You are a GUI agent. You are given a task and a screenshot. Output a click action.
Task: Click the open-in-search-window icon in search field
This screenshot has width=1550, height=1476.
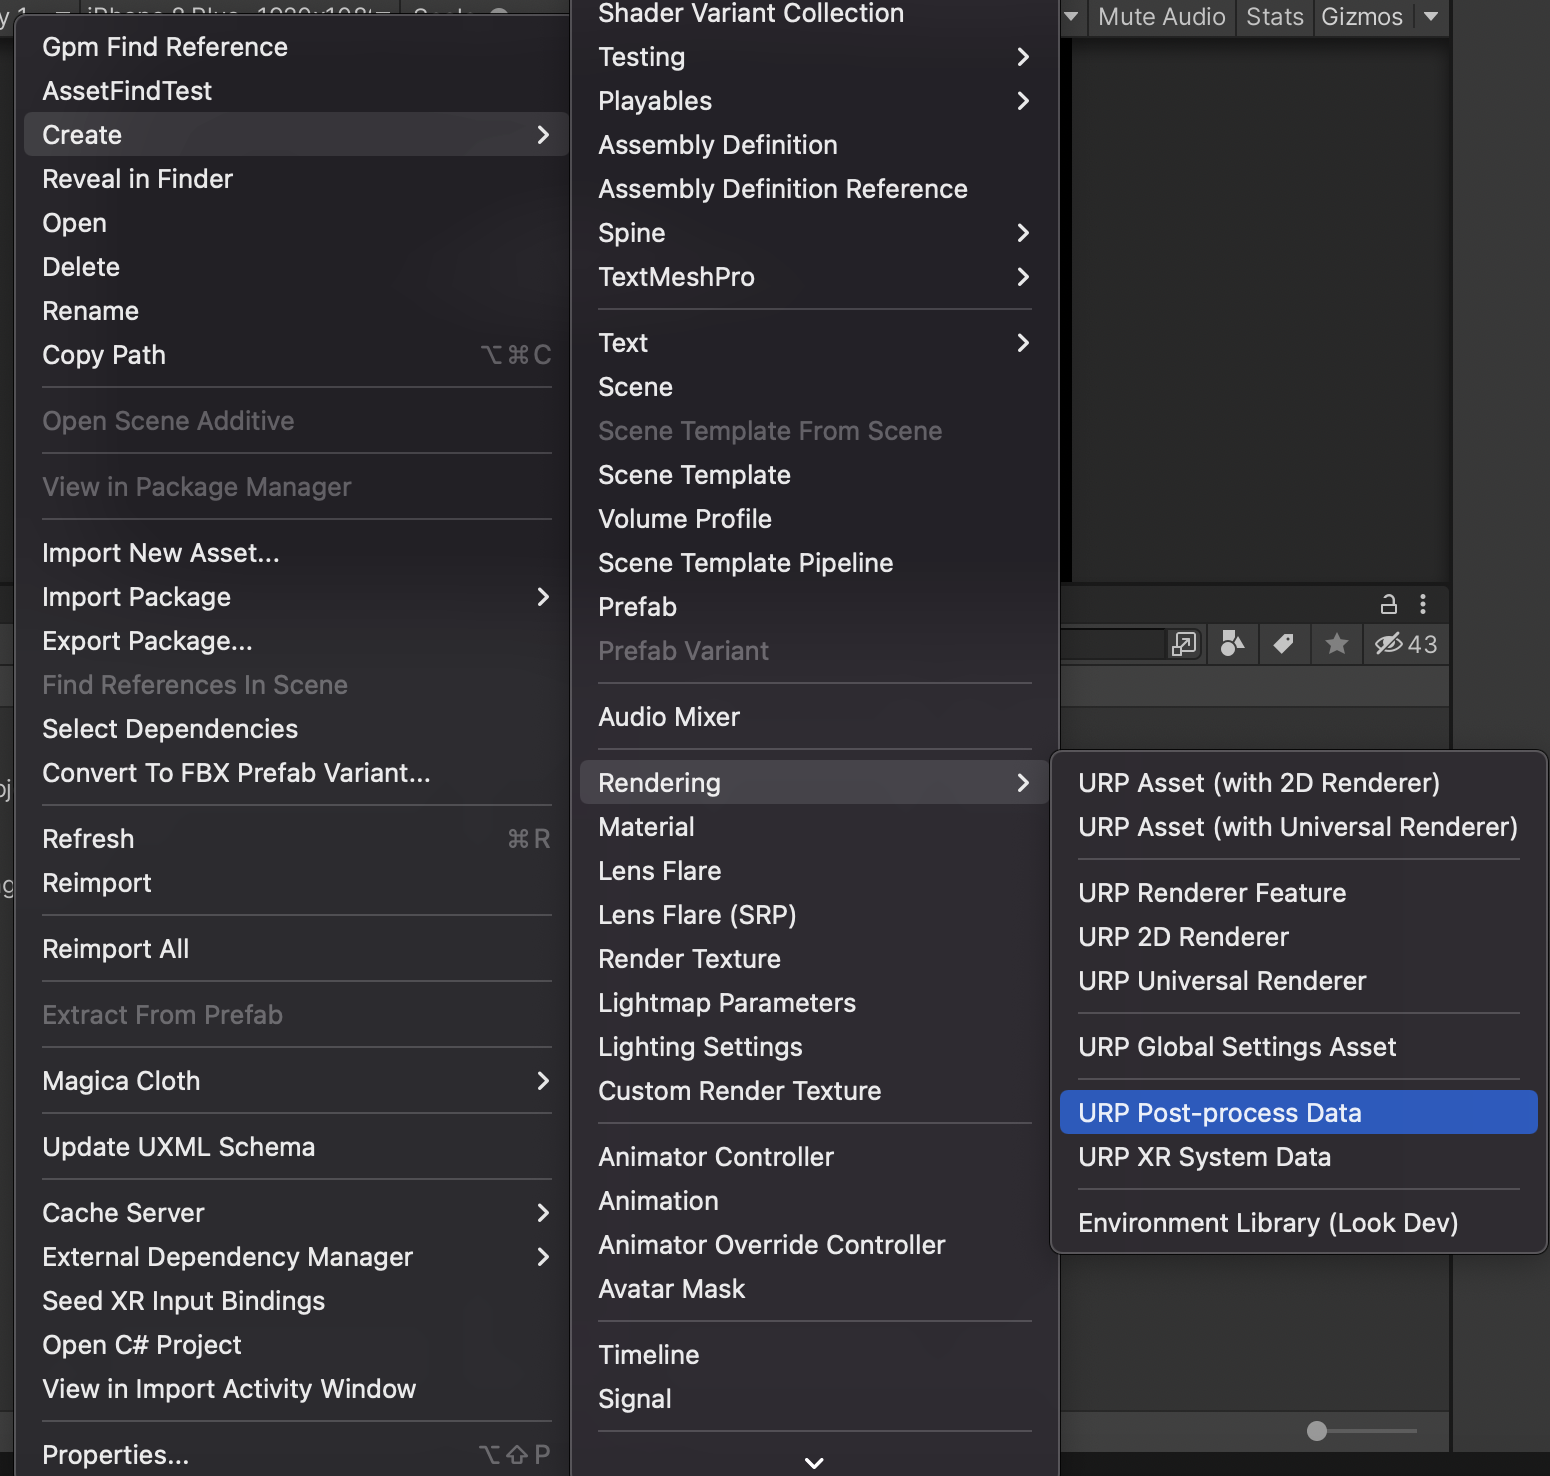(x=1184, y=644)
